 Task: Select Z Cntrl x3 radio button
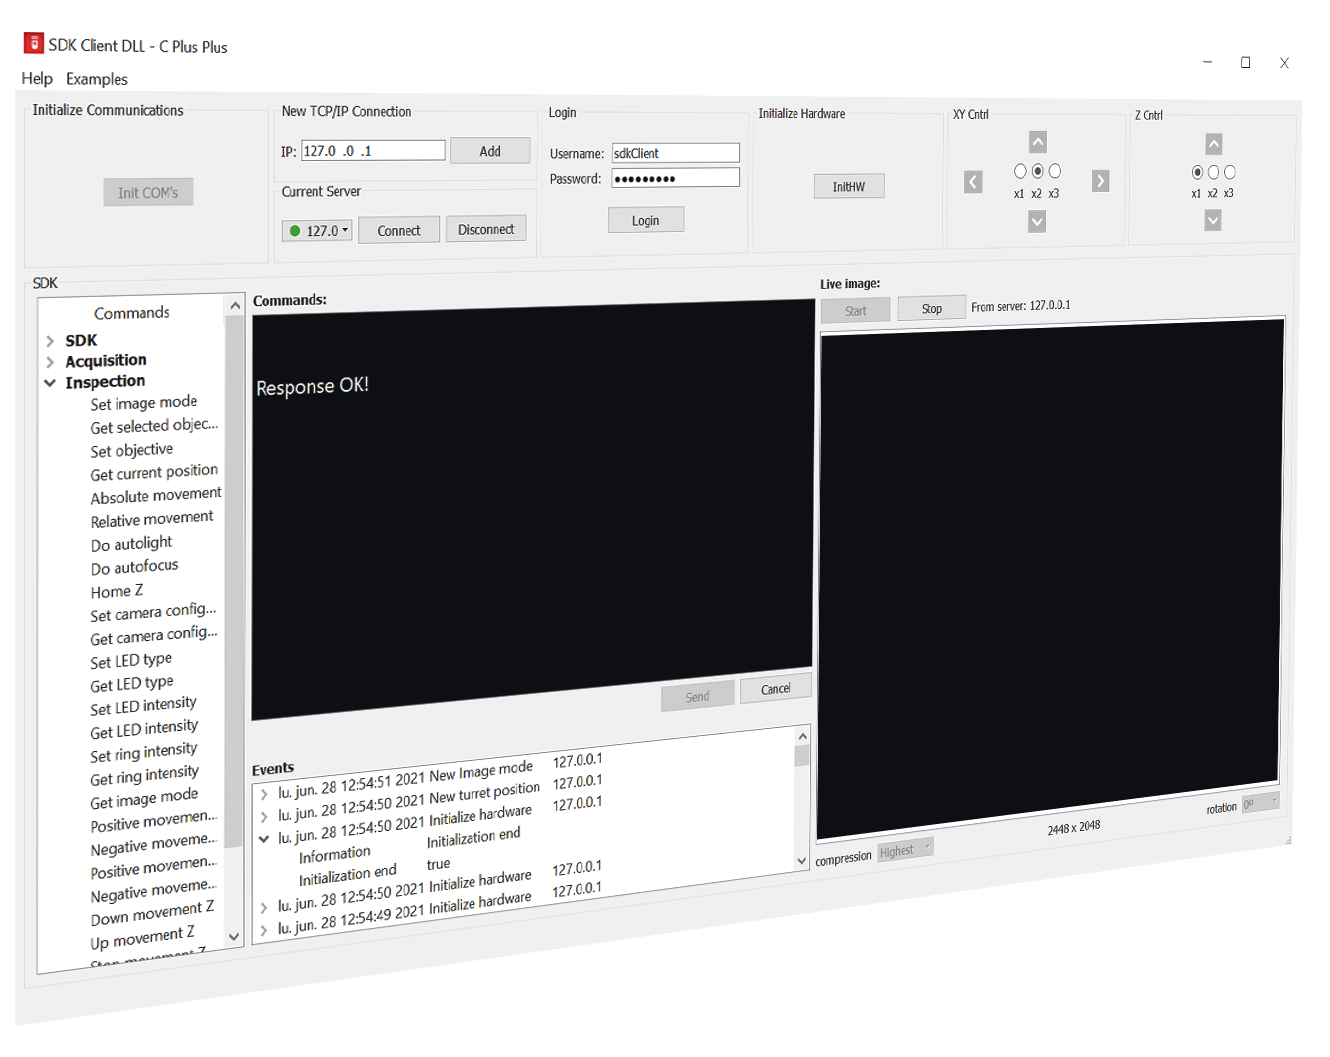[x=1229, y=172]
